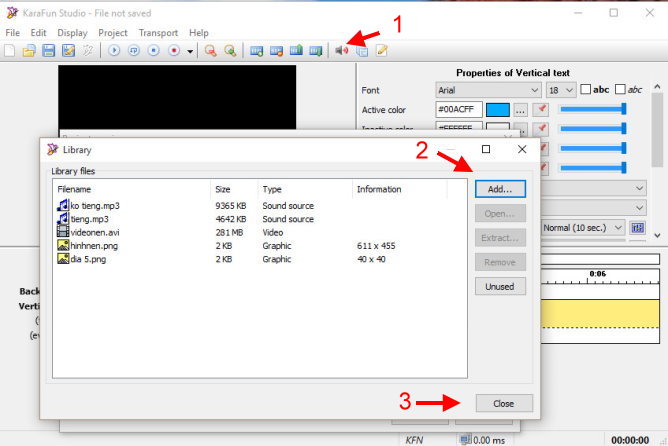Select the videonen.avi file in list
Viewport: 668px width, 446px height.
(95, 231)
